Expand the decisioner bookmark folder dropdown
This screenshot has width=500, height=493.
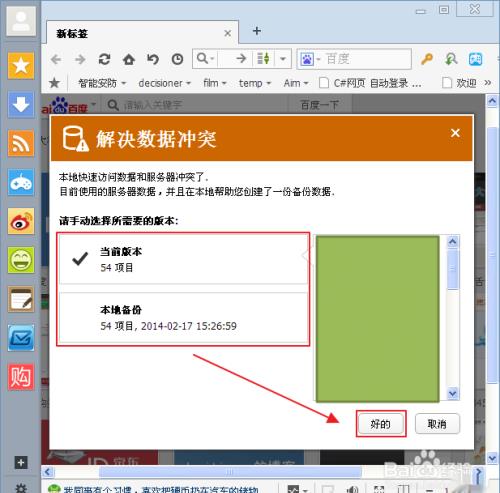(x=164, y=83)
